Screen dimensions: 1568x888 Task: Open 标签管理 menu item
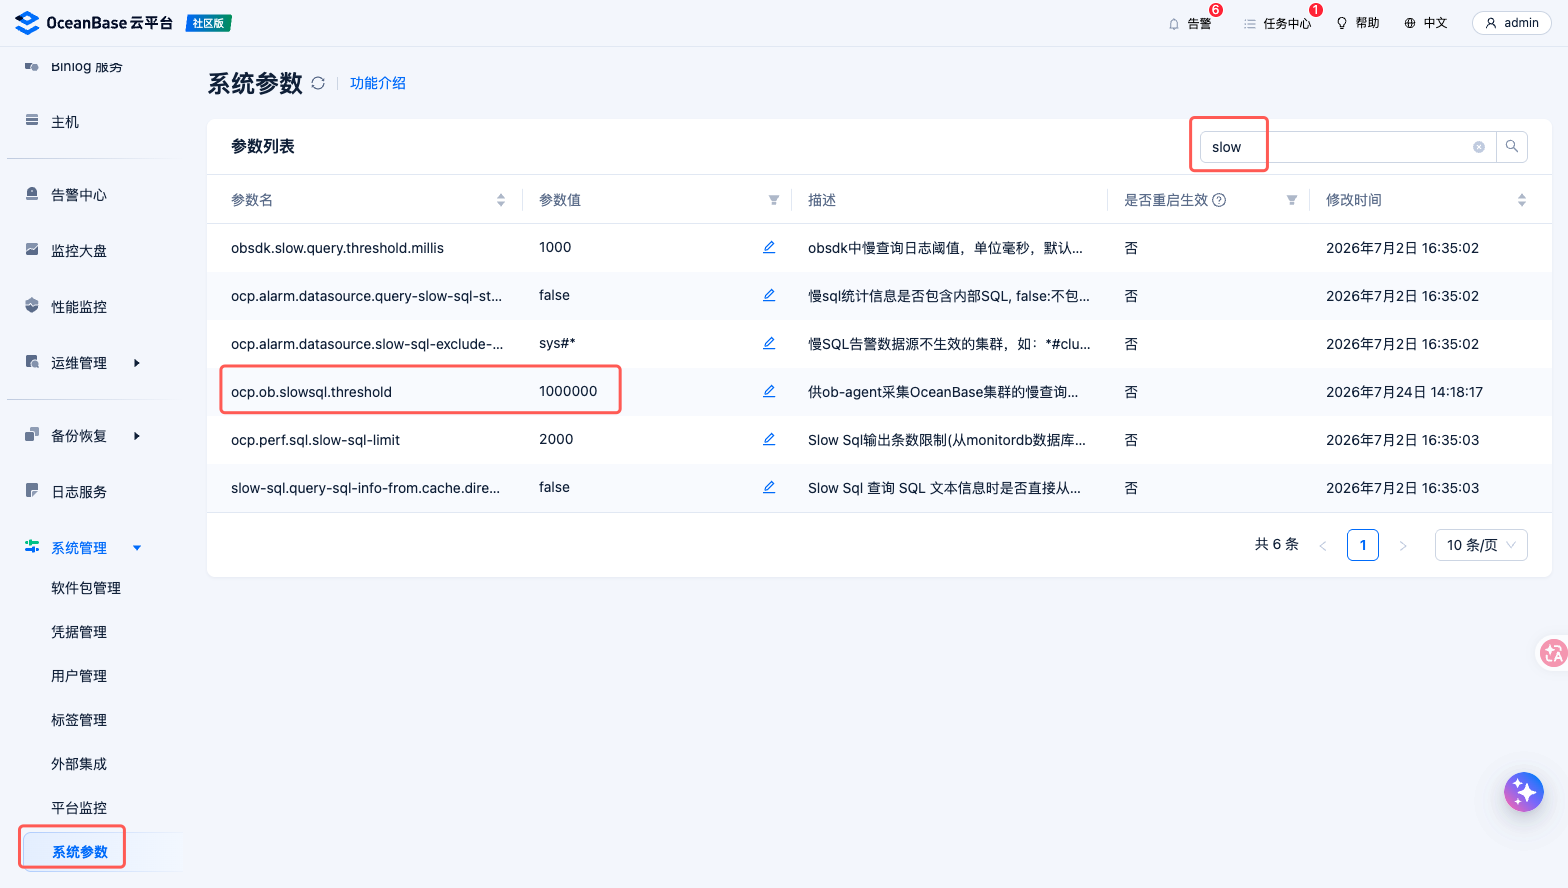coord(79,720)
